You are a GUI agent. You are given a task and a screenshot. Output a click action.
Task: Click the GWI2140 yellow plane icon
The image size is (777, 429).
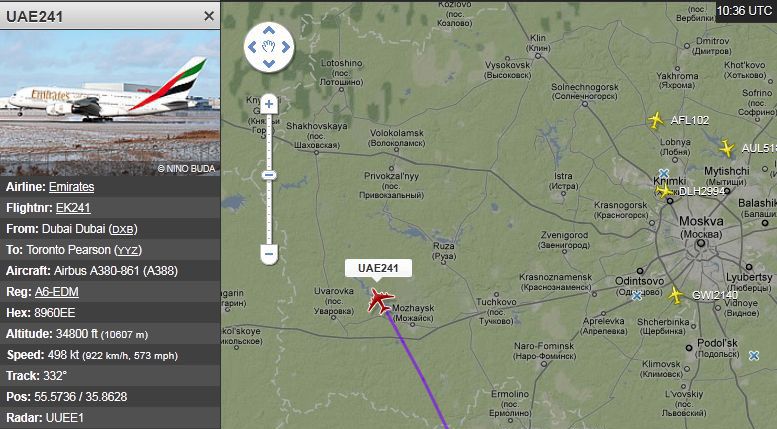676,295
